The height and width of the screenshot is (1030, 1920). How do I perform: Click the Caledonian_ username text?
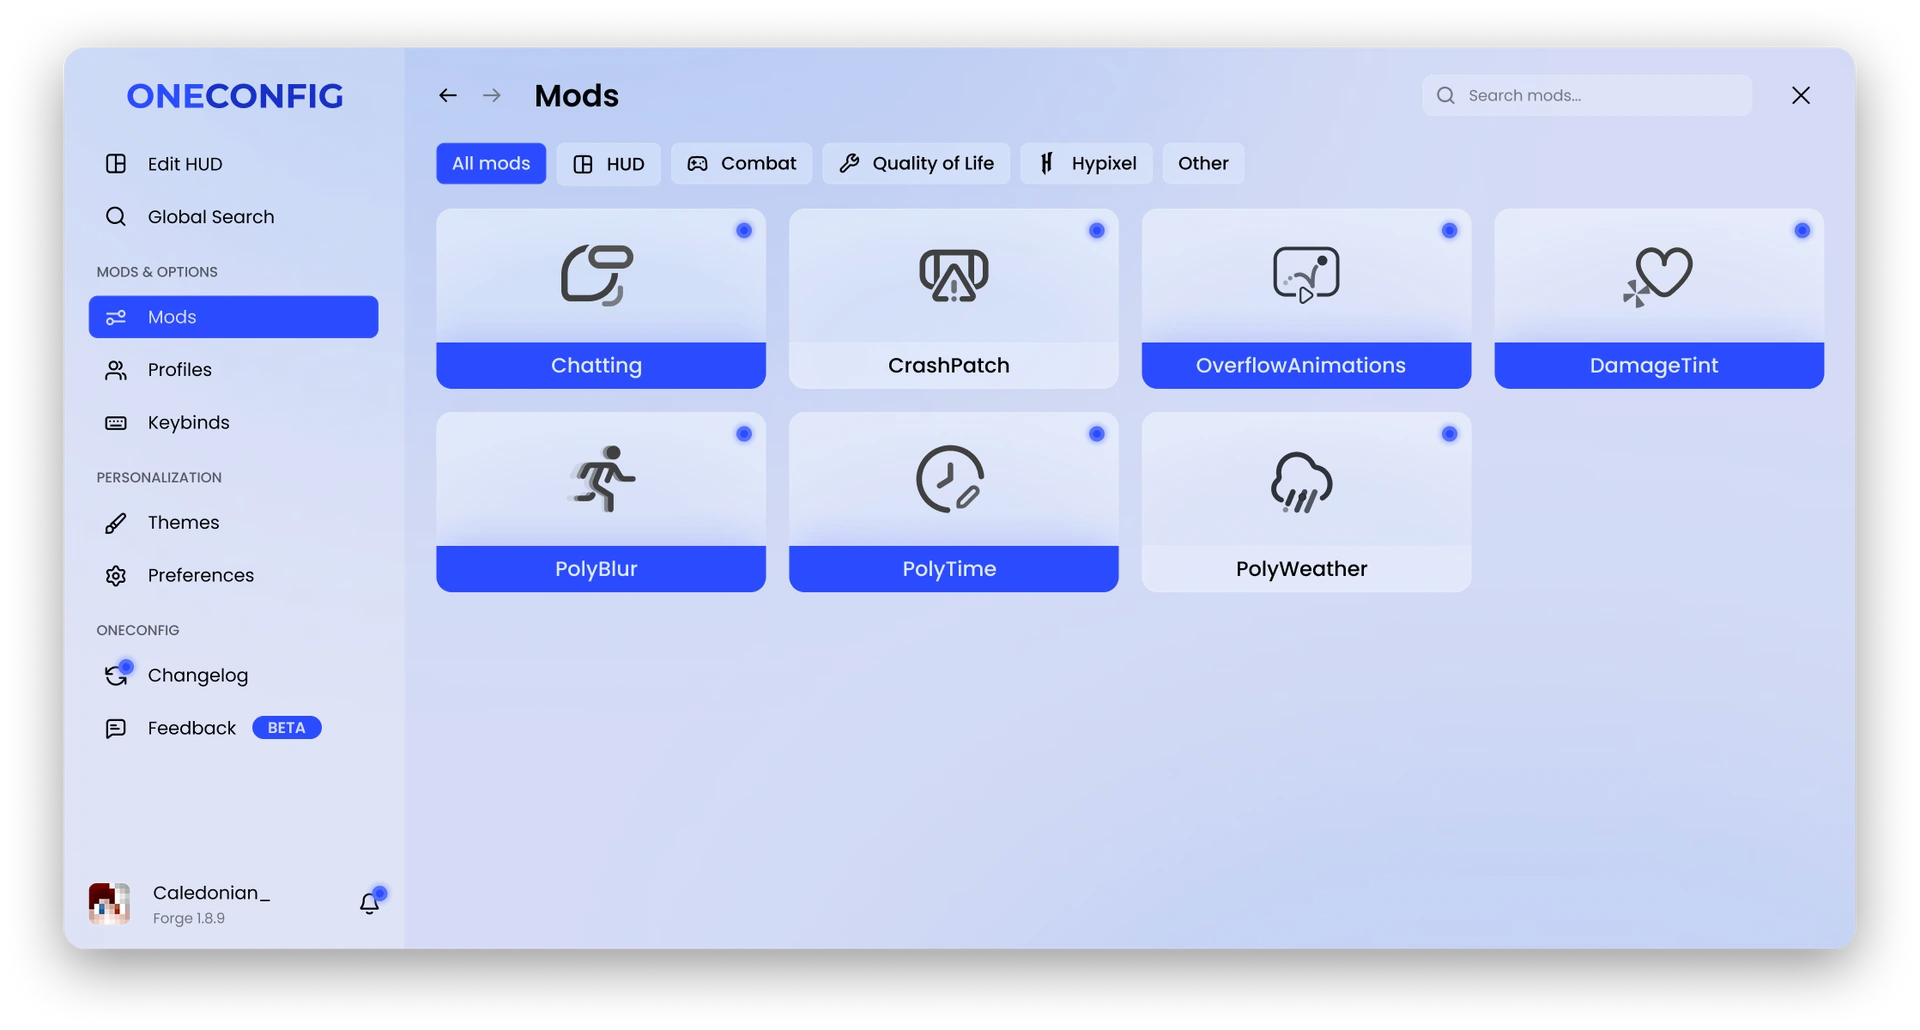click(x=211, y=893)
